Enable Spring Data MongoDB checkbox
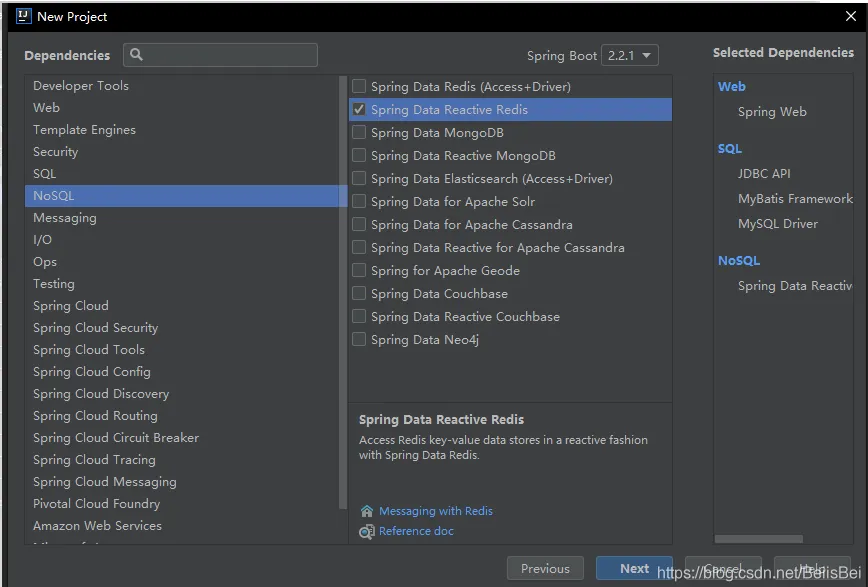This screenshot has height=587, width=868. pos(359,132)
